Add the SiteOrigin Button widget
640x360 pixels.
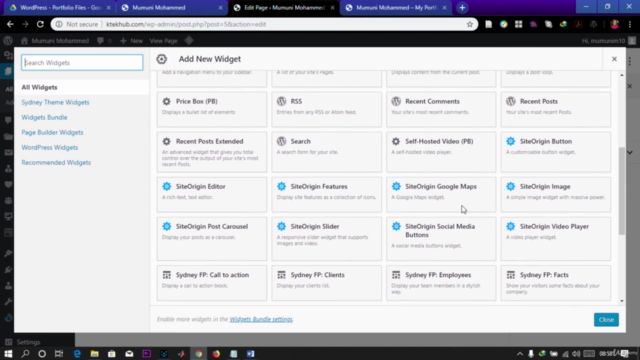(556, 152)
